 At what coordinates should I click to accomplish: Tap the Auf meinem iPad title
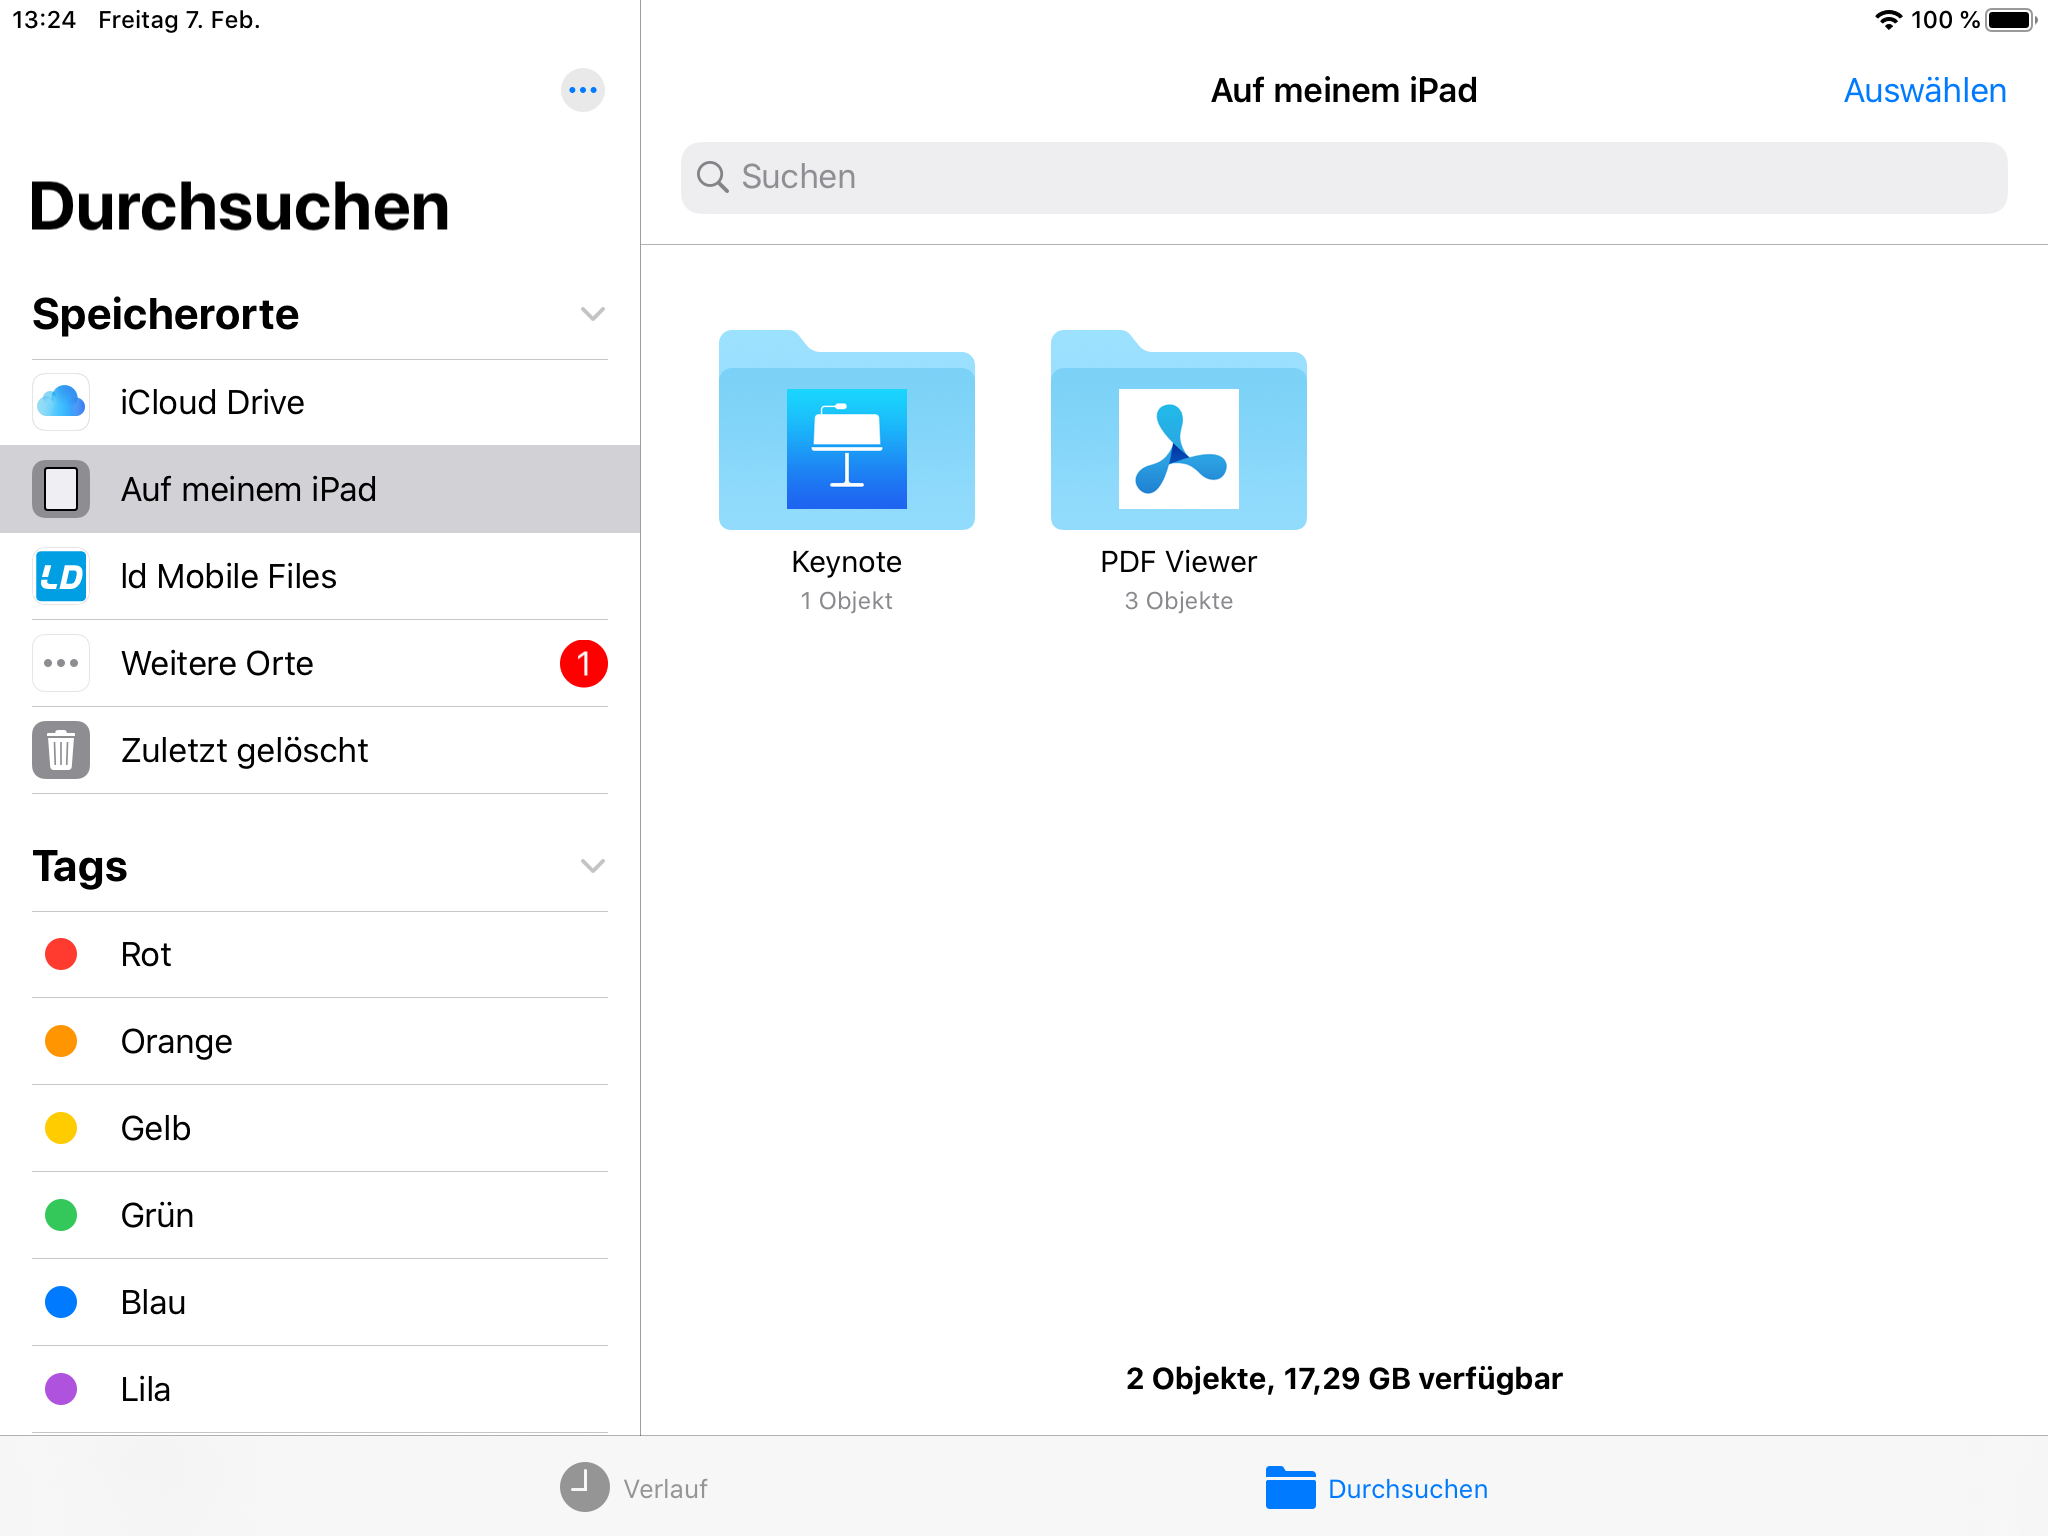coord(1344,90)
